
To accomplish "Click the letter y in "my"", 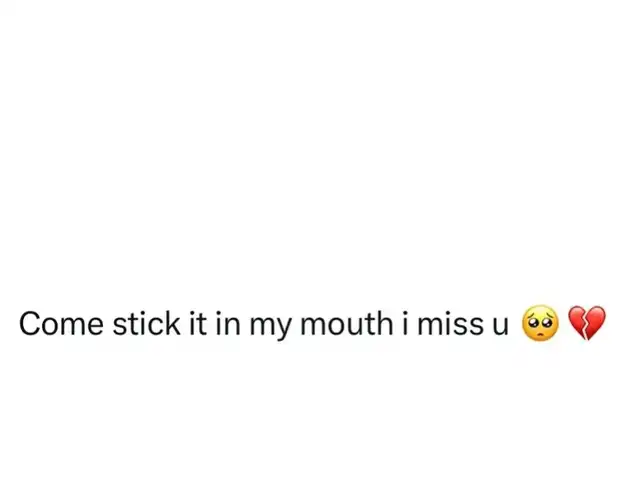I will (283, 330).
